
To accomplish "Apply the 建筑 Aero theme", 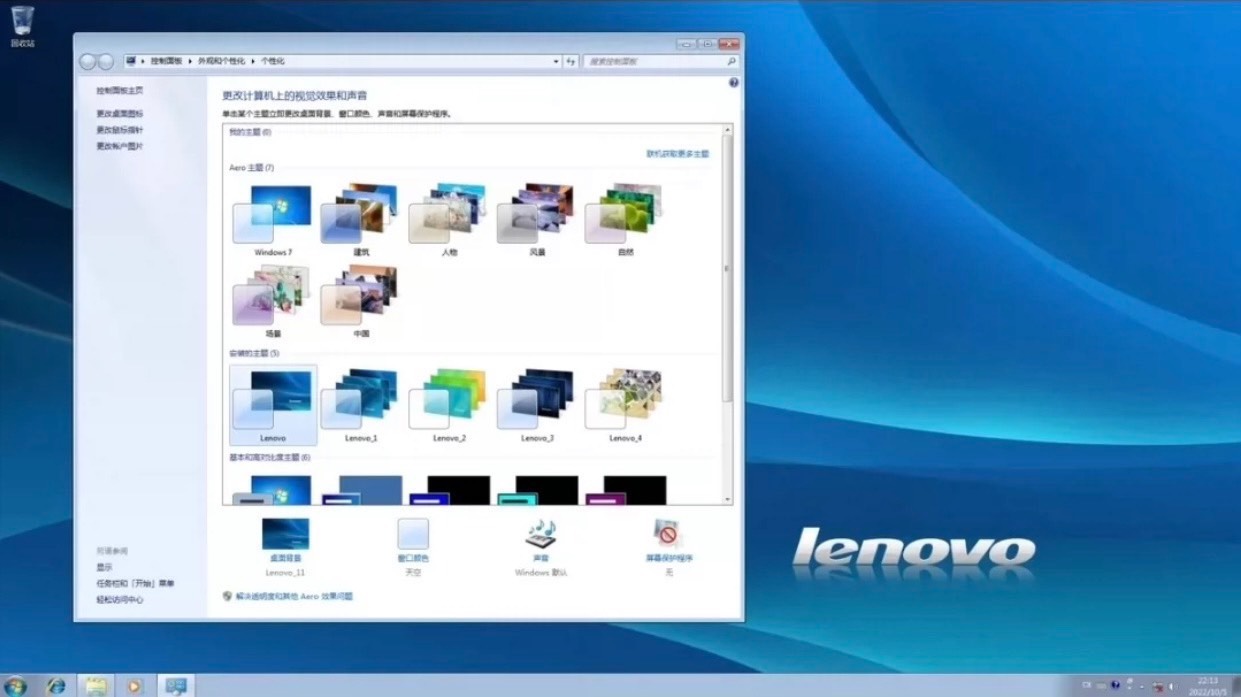I will [x=360, y=220].
